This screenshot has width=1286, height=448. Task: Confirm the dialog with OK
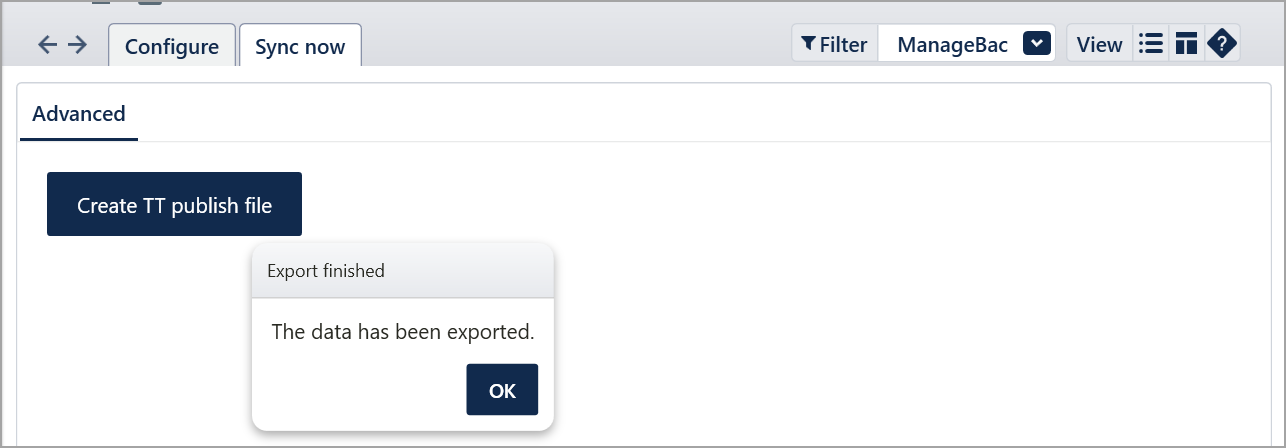tap(502, 390)
